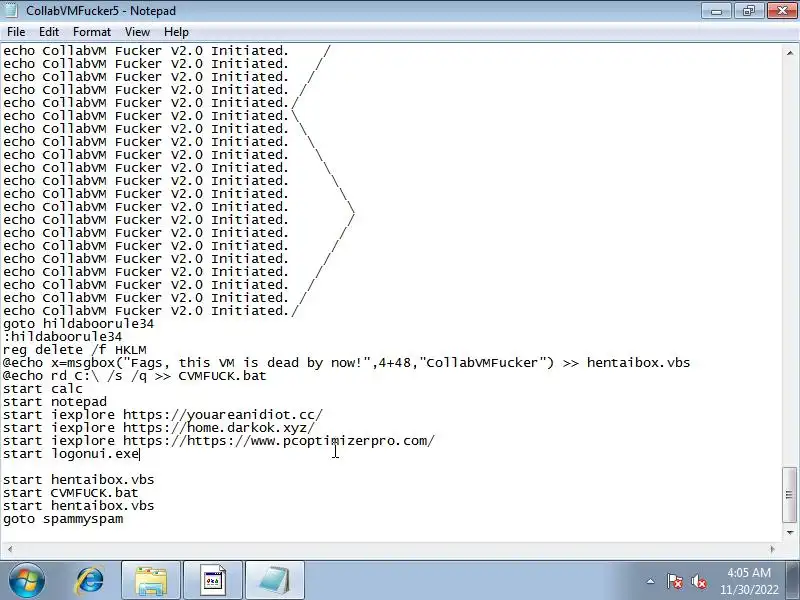Click the pcoptimizerpro.com URL line
Screen dimensions: 800x600
coord(219,441)
